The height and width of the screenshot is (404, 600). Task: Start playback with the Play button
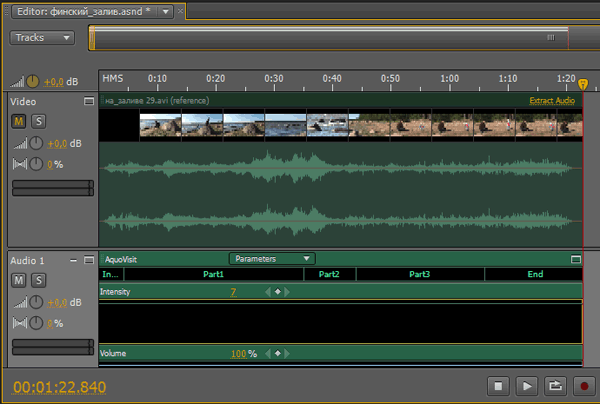pyautogui.click(x=527, y=386)
